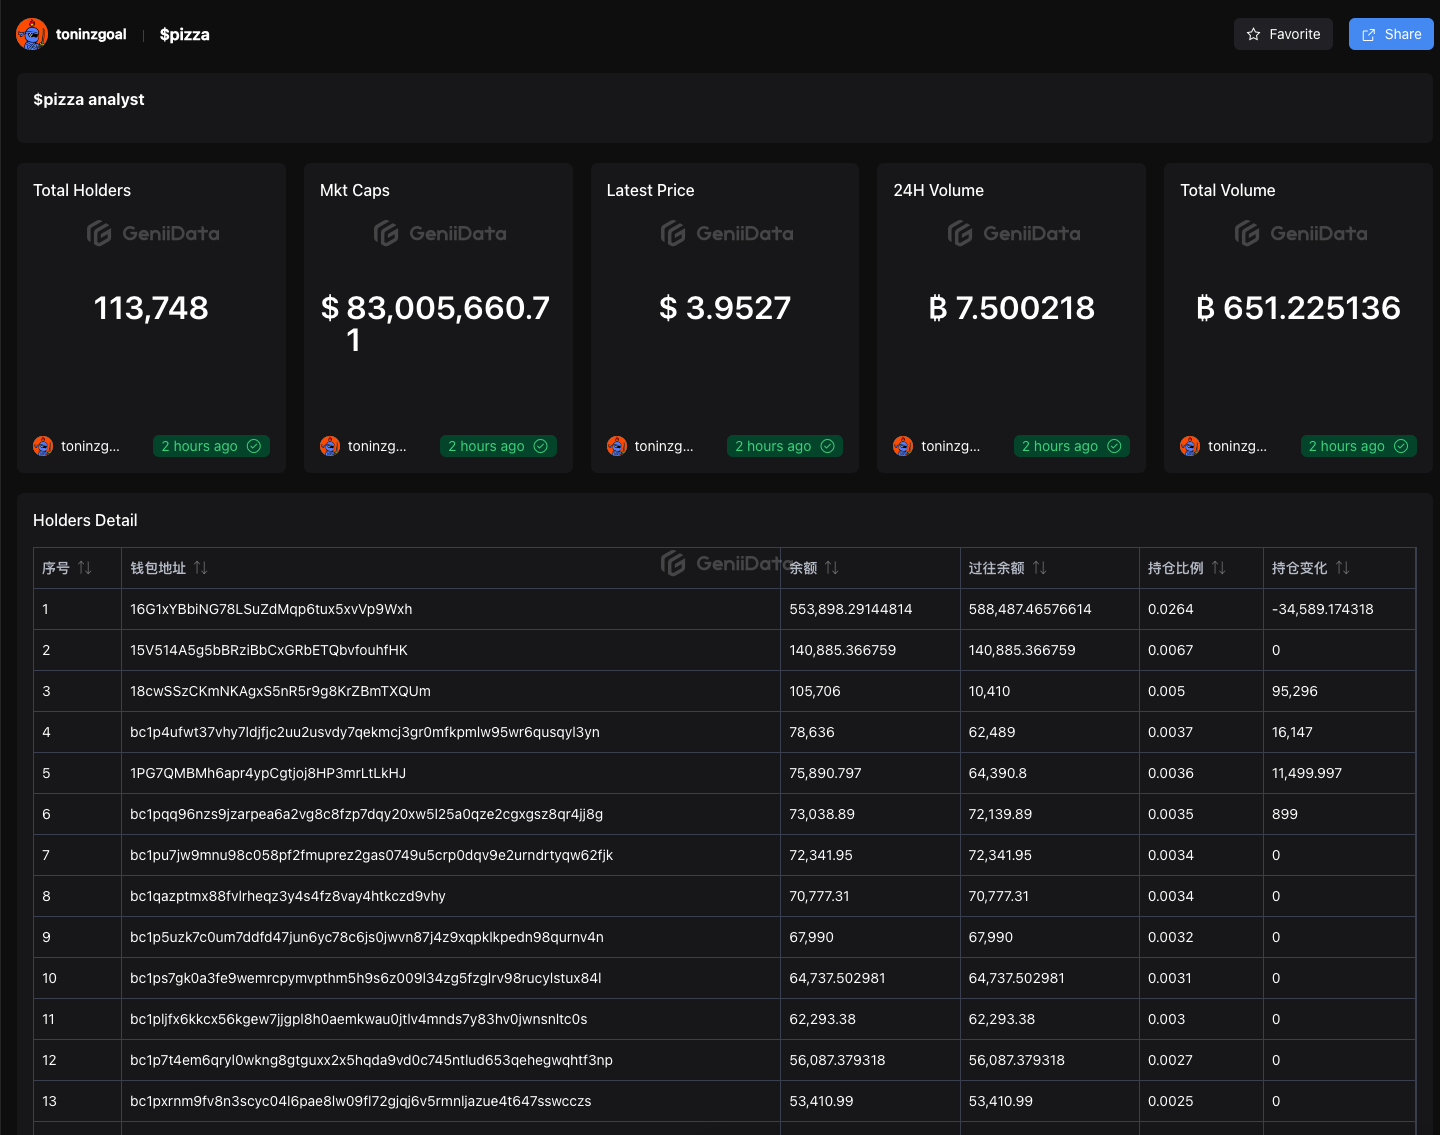Select wallet address 16G1xYBbiNG78LSuZdMqp6tux5xvVp9Wxh
The height and width of the screenshot is (1135, 1440).
(271, 609)
